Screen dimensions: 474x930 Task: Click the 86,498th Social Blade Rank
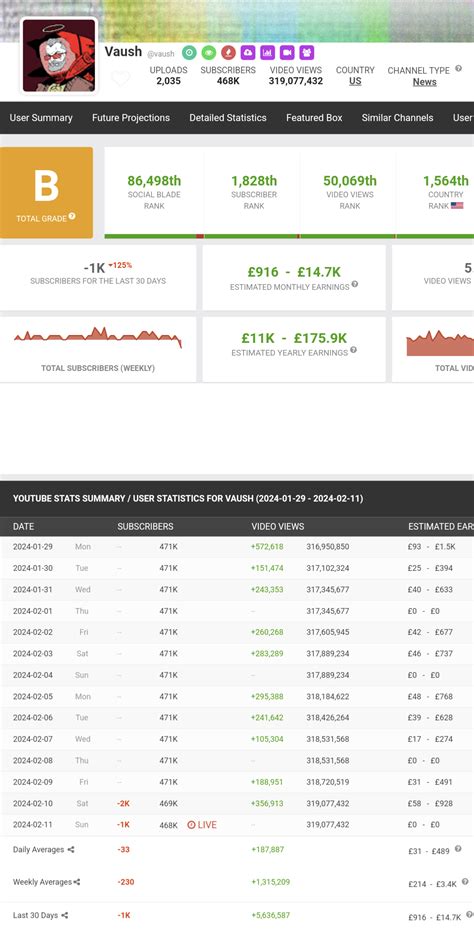154,180
